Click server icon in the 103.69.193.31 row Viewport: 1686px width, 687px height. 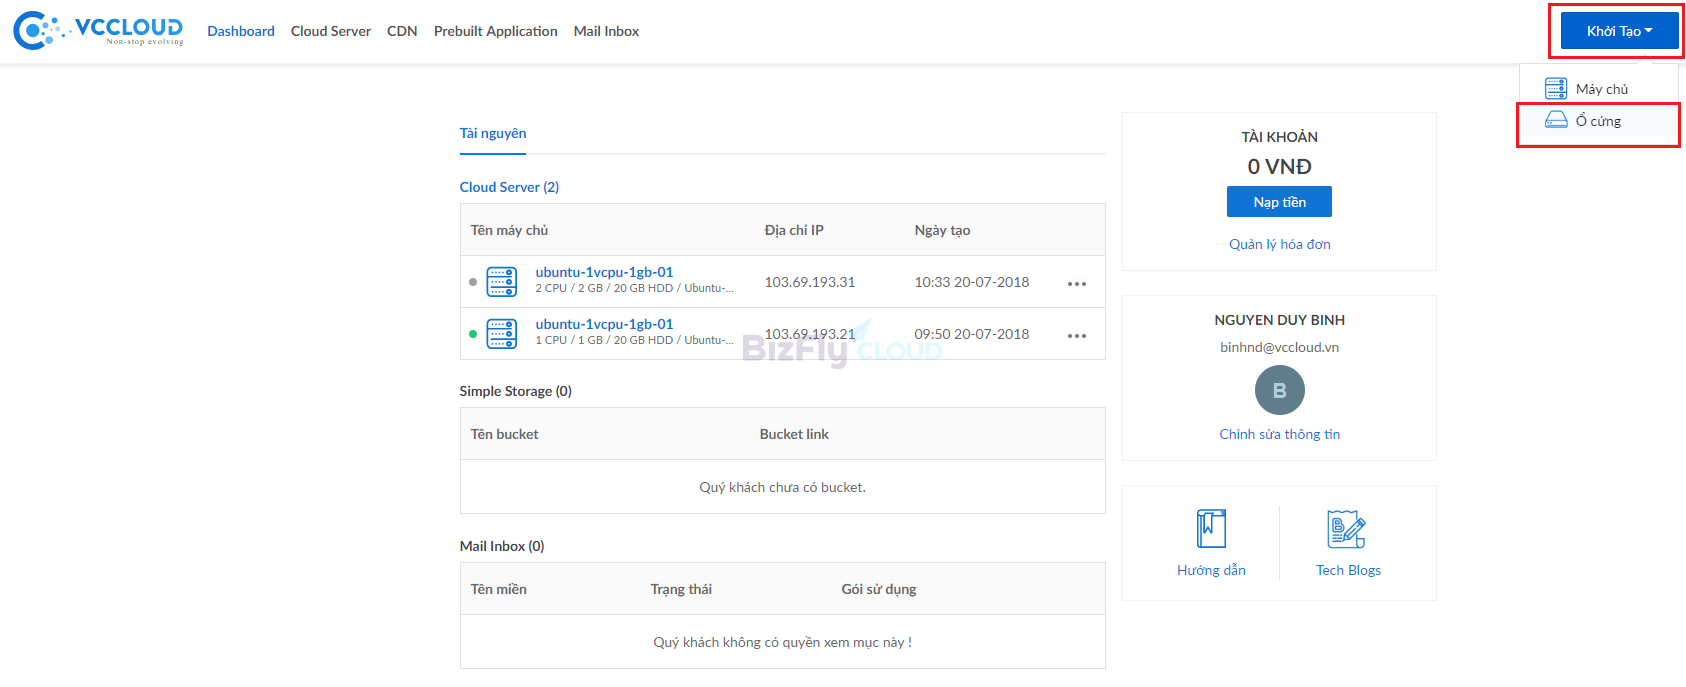tap(502, 282)
